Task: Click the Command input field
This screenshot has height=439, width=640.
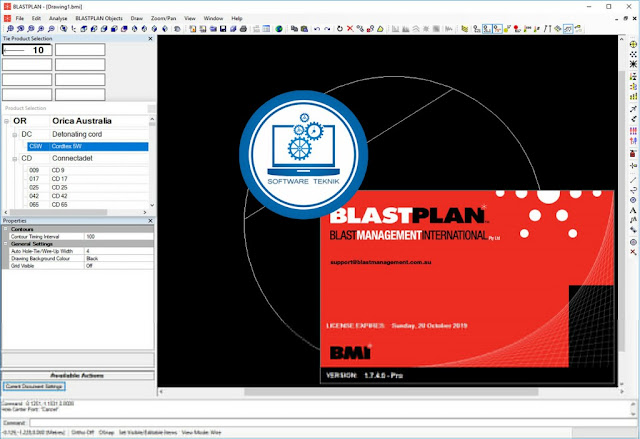Action: 331,423
